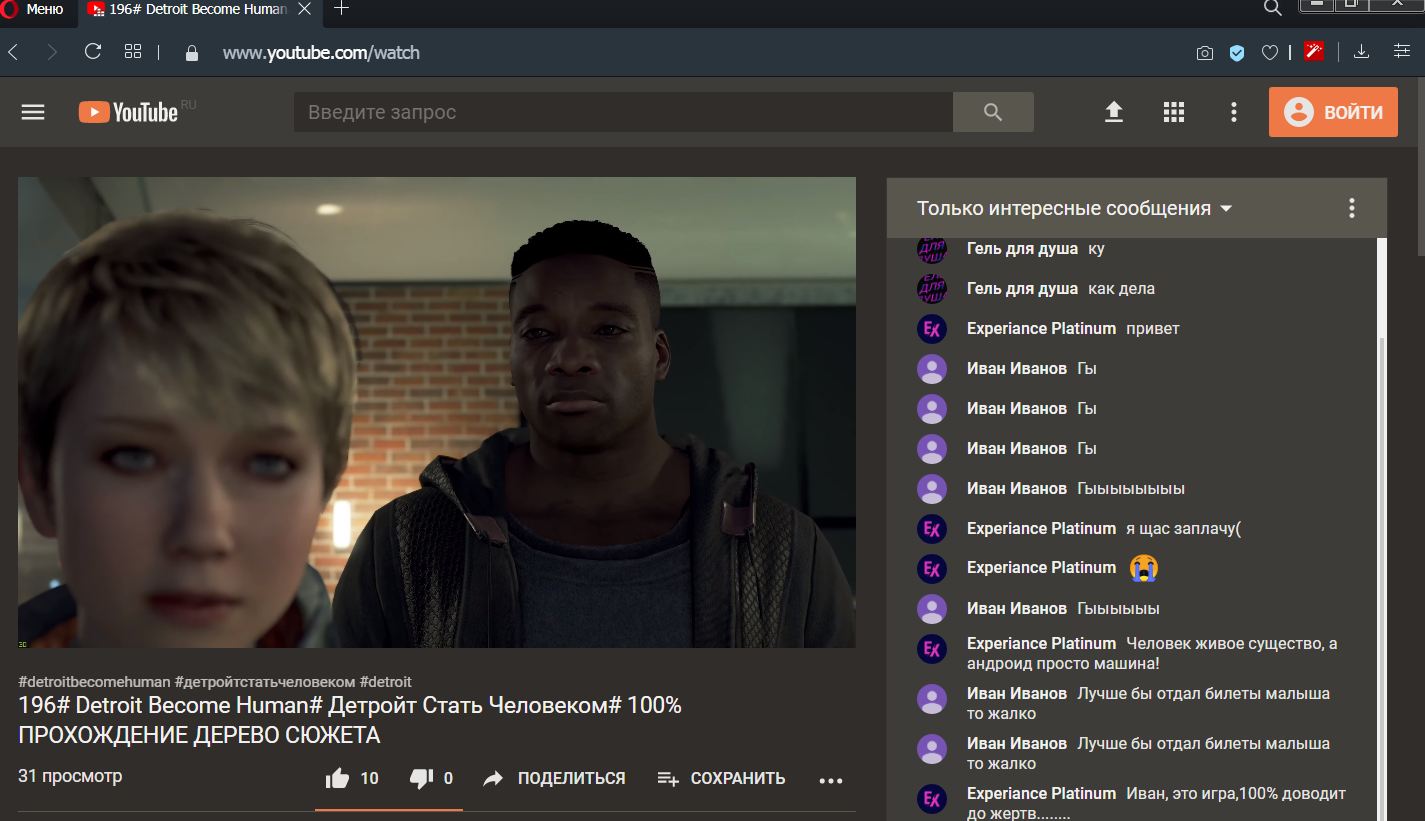Click the YouTube logo

tap(129, 112)
